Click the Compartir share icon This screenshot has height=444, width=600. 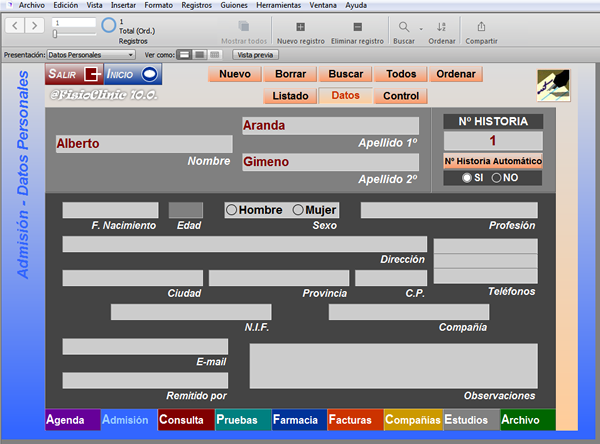click(x=481, y=26)
